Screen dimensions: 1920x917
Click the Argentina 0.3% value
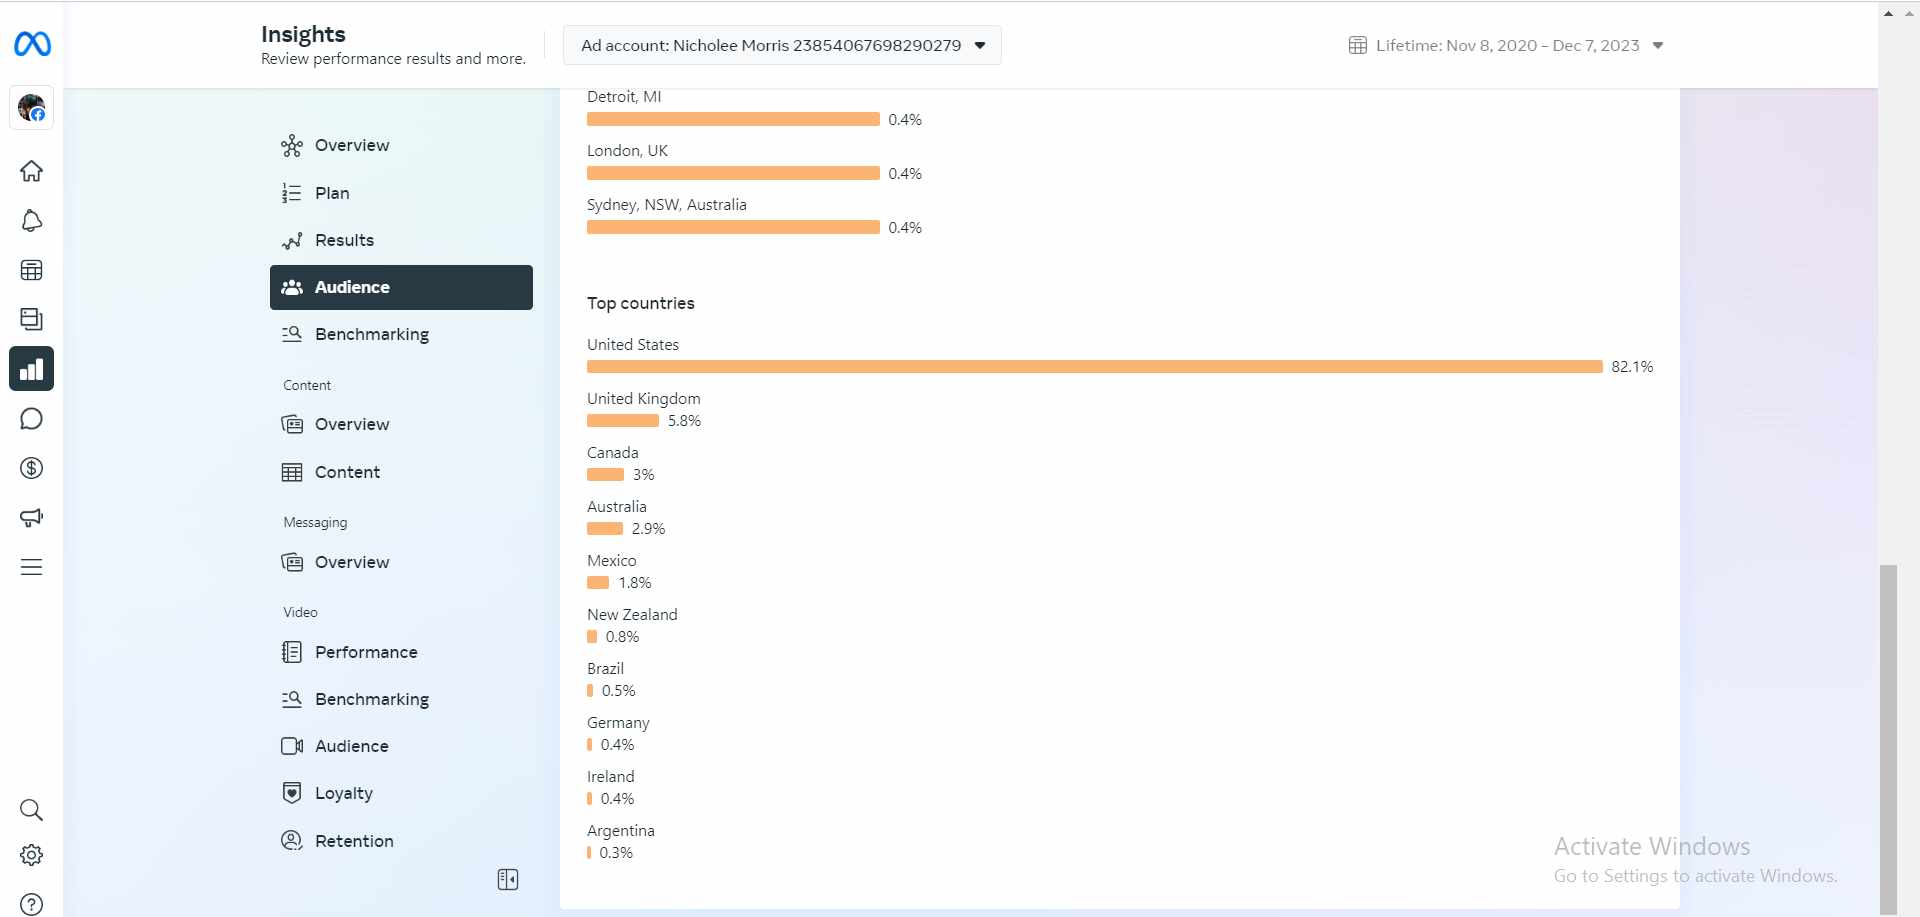pyautogui.click(x=616, y=853)
